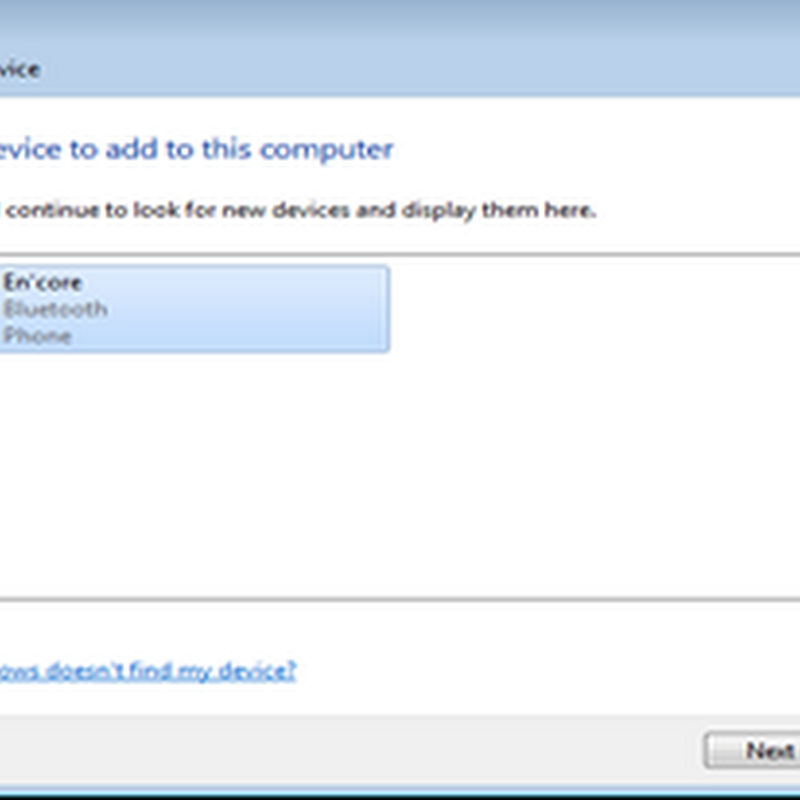Click the divider line below the device list
800x800 pixels.
400,600
